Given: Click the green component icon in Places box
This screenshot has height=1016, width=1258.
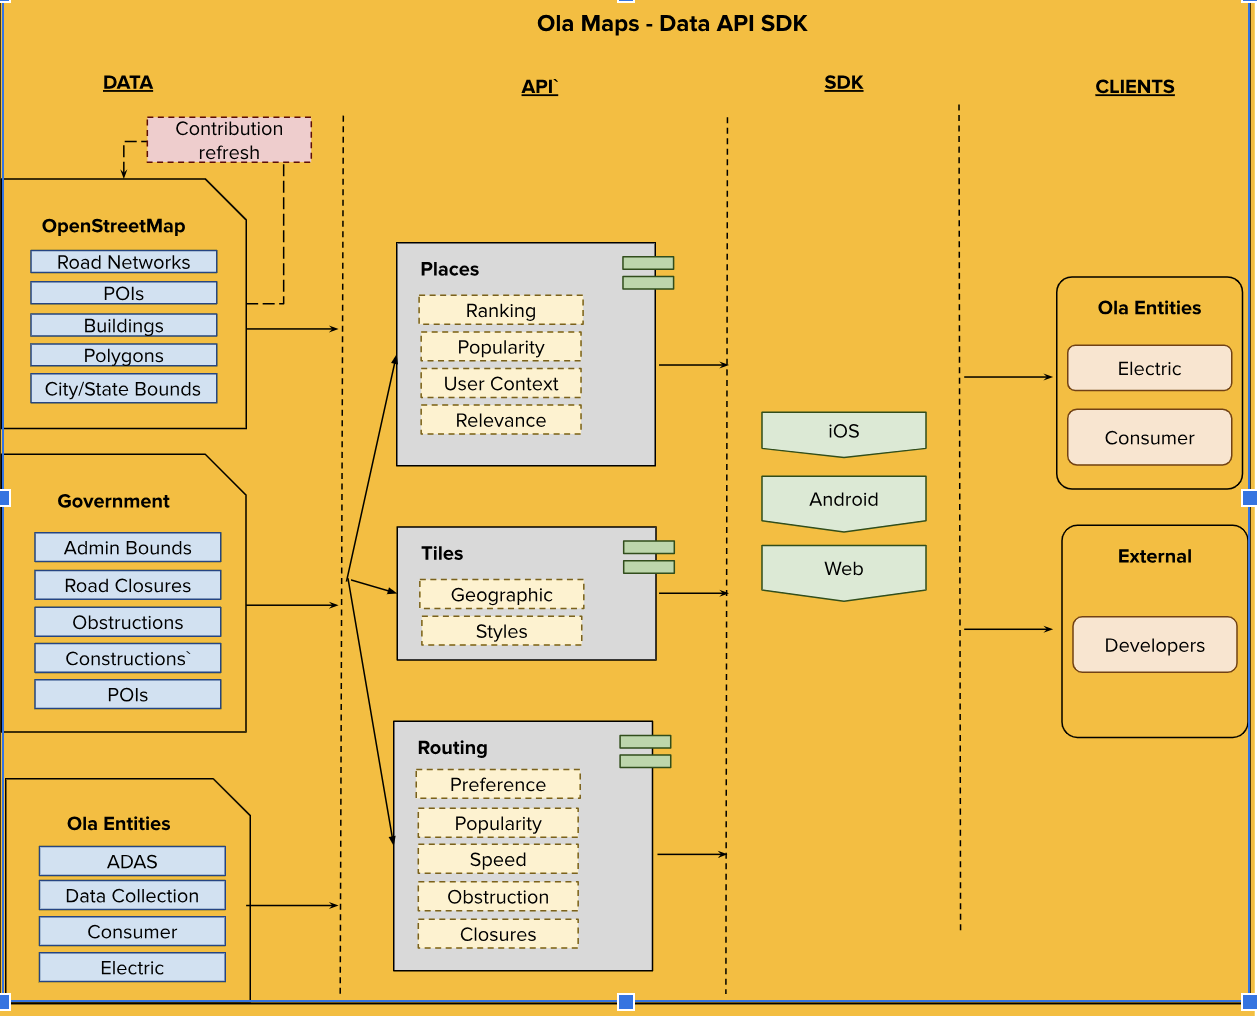Looking at the screenshot, I should click(648, 273).
